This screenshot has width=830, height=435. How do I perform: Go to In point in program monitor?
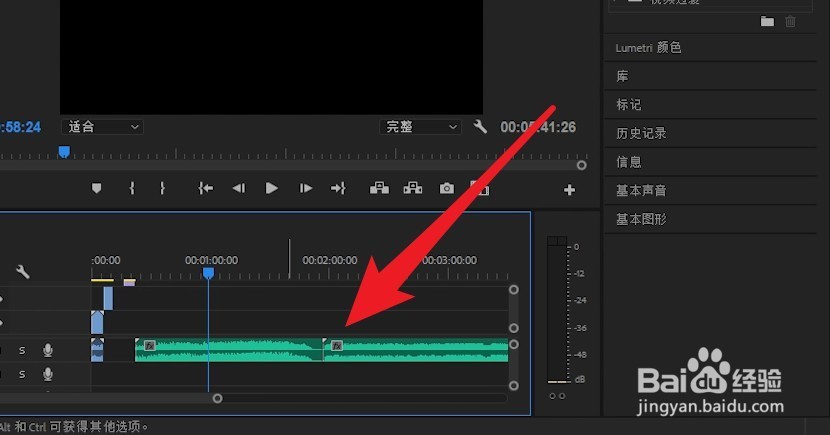(205, 188)
